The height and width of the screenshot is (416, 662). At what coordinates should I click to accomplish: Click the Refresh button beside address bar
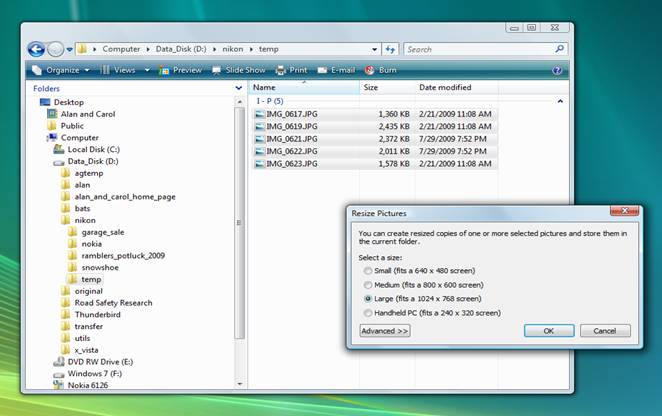coord(391,49)
